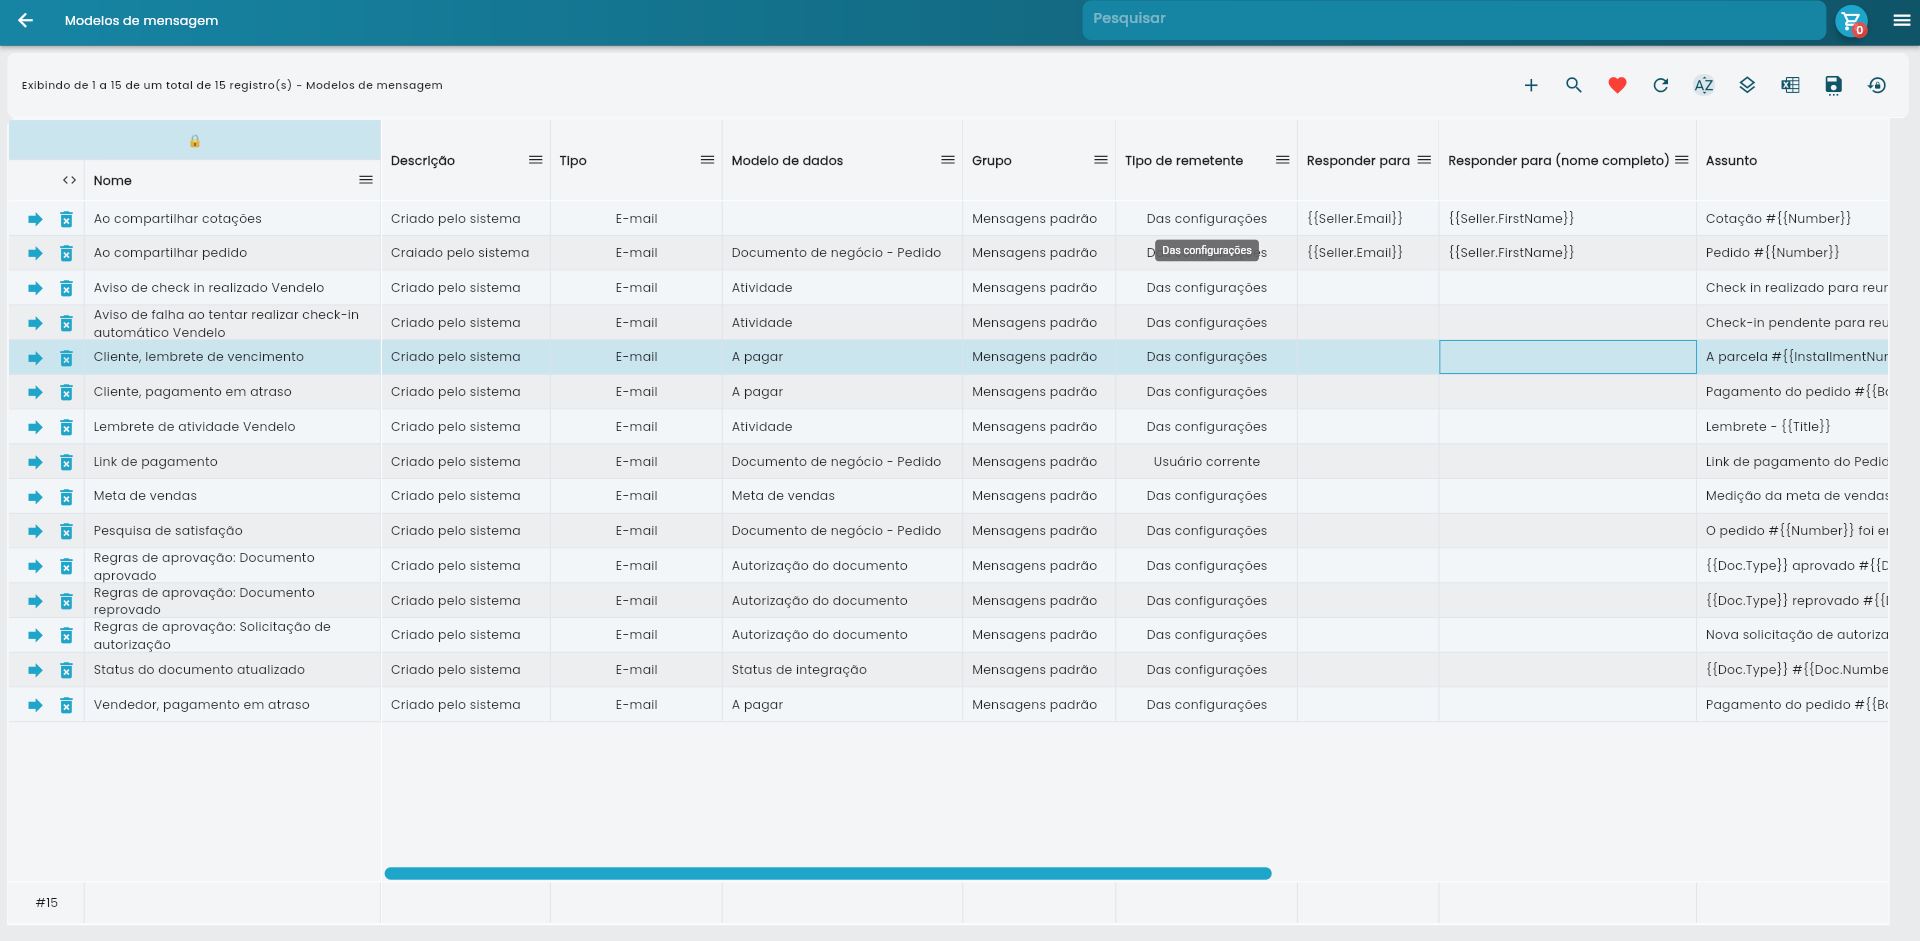Image resolution: width=1920 pixels, height=941 pixels.
Task: Open the grouping layers icon
Action: 1746,85
